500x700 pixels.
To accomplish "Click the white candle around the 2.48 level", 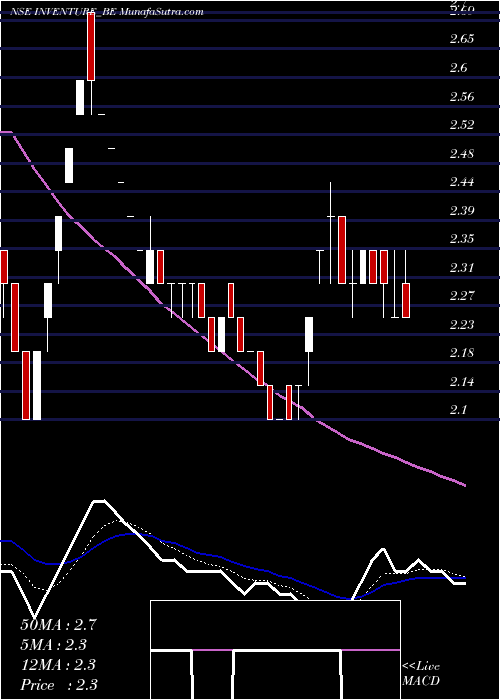I will pos(69,165).
